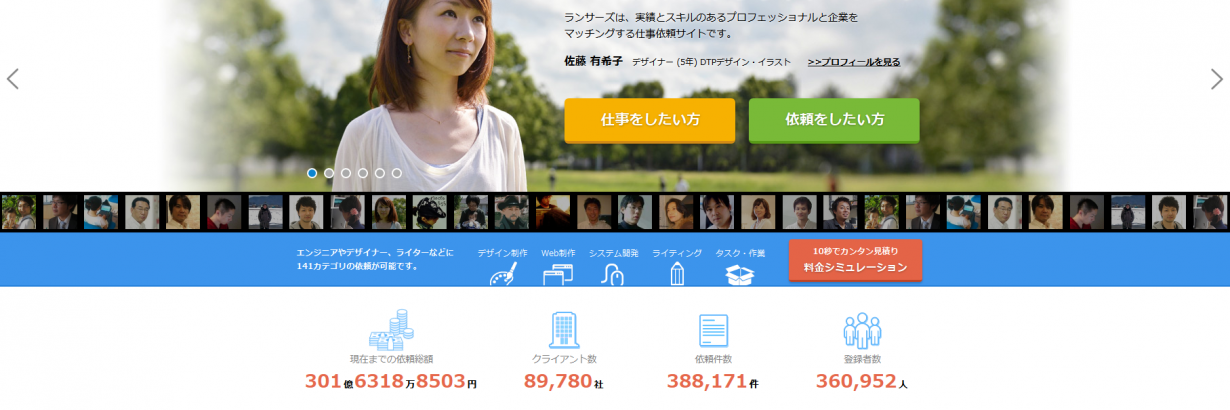Click the クライアント数 label

point(565,358)
